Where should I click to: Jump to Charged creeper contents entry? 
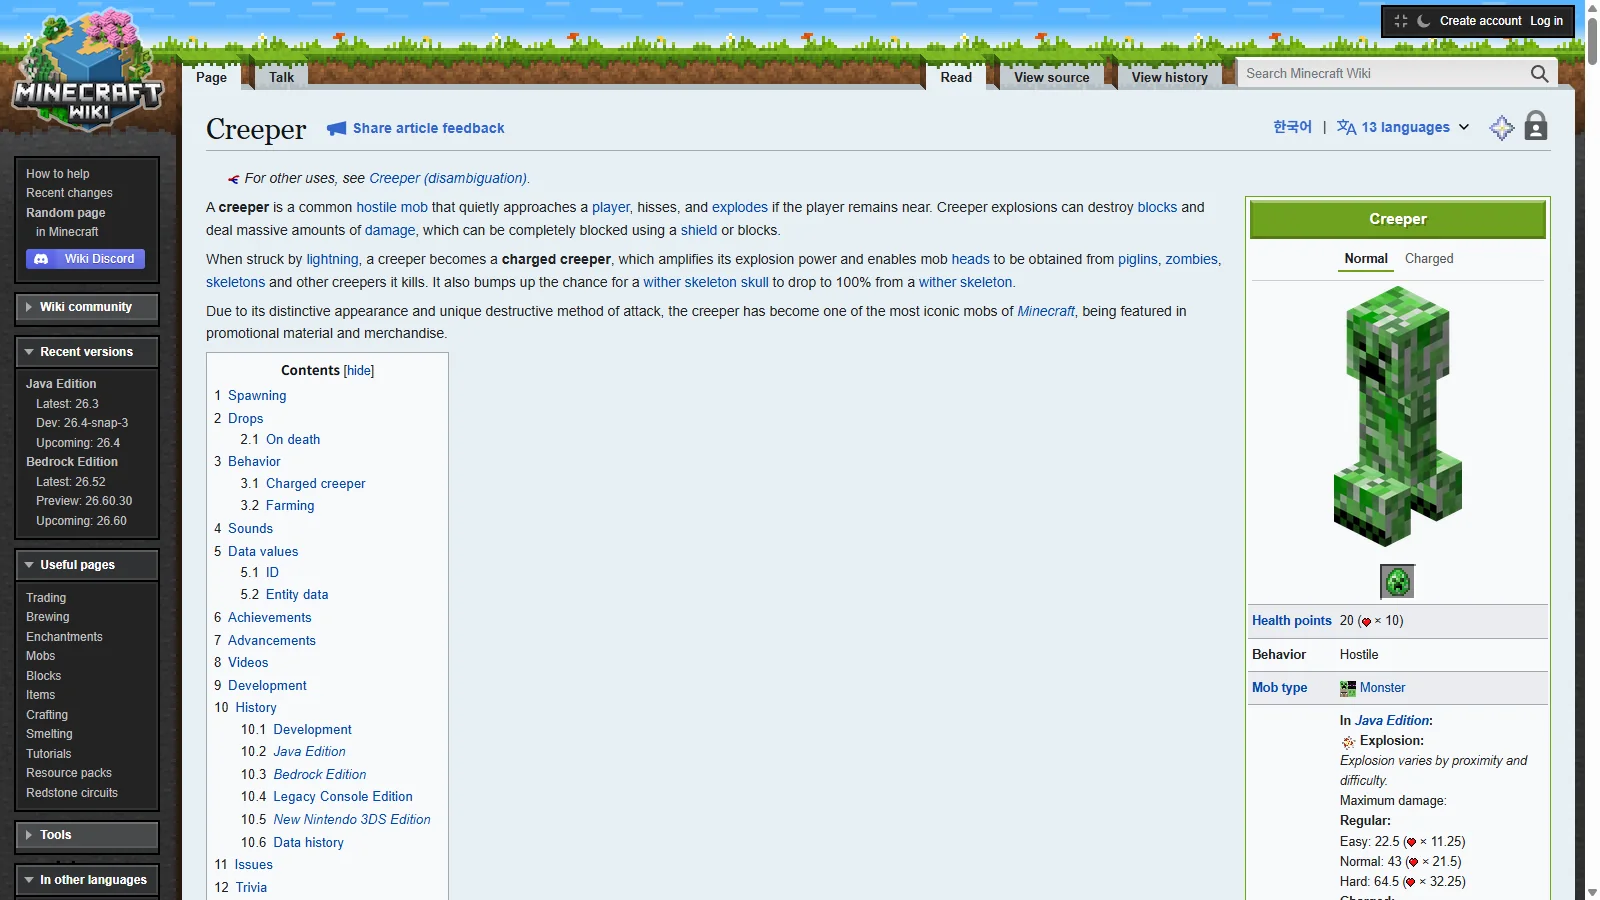click(x=315, y=484)
